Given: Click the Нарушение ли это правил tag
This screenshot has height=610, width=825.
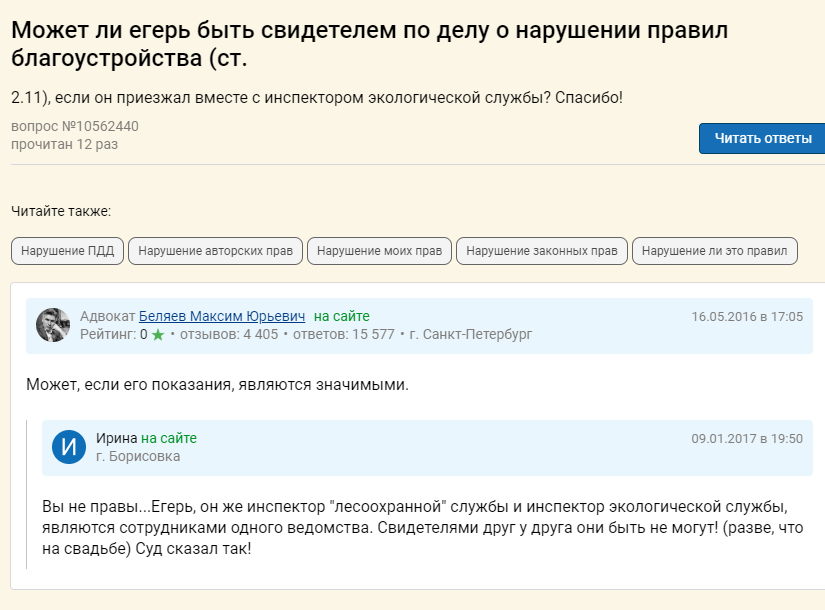Looking at the screenshot, I should coord(714,251).
